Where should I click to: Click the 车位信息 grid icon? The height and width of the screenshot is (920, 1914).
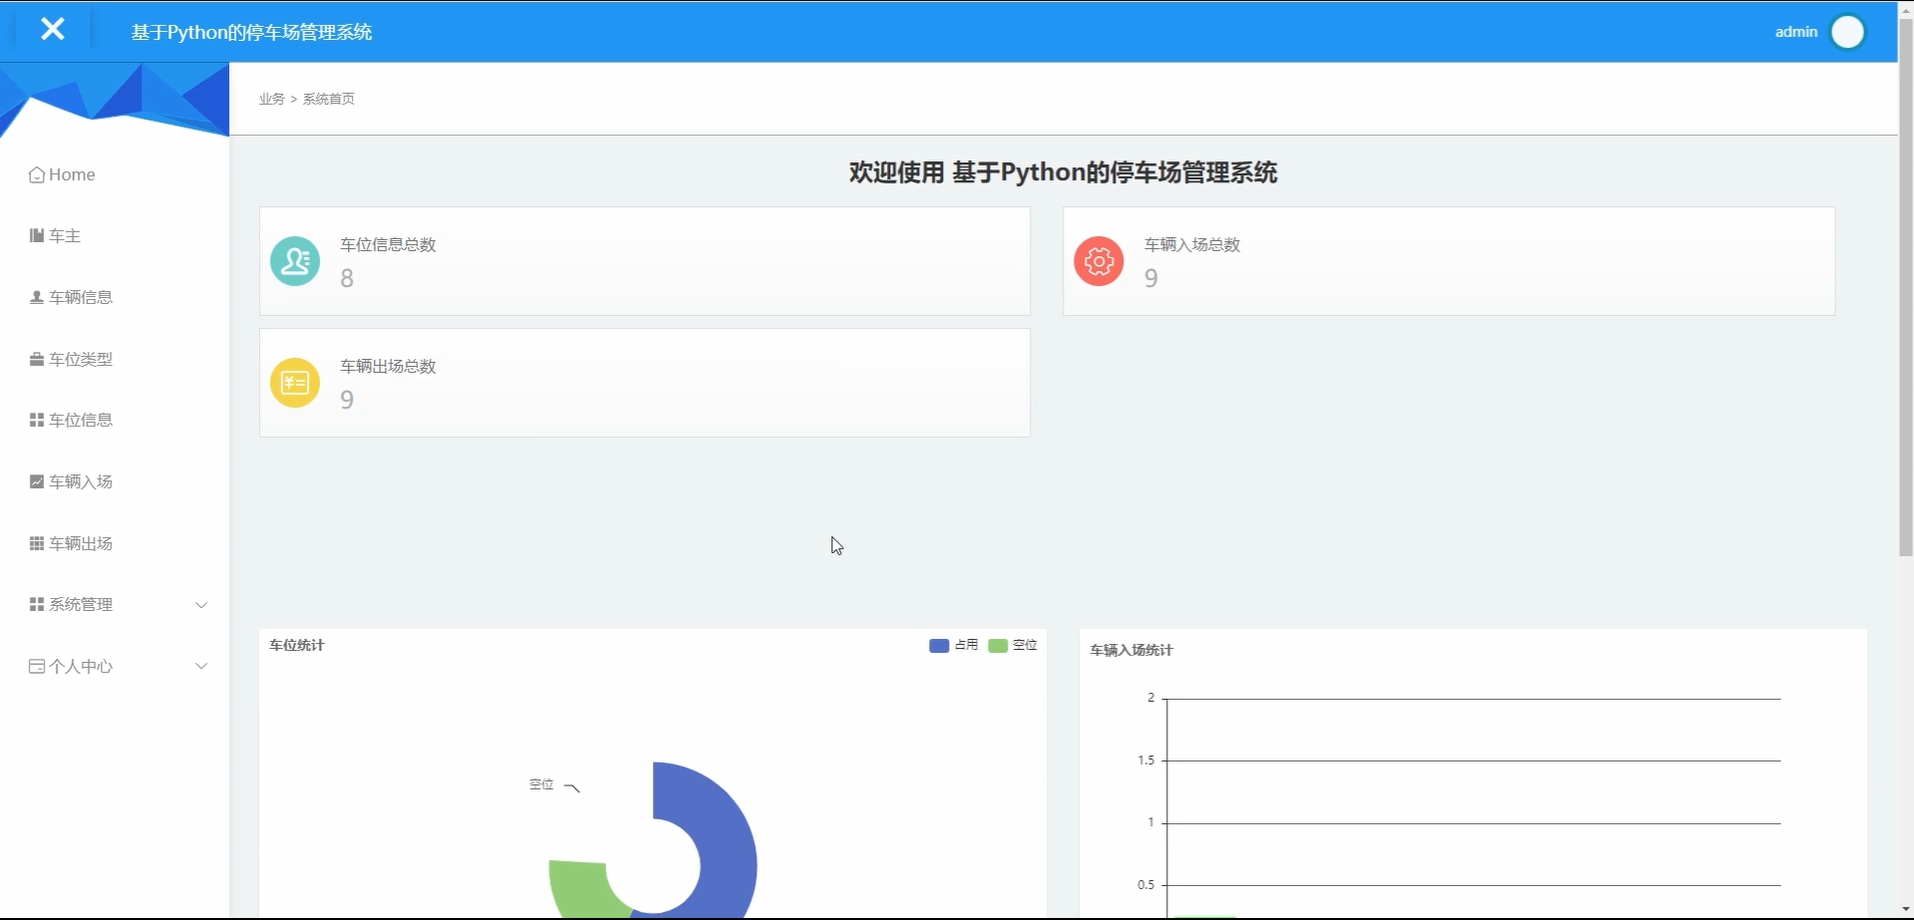(x=37, y=420)
